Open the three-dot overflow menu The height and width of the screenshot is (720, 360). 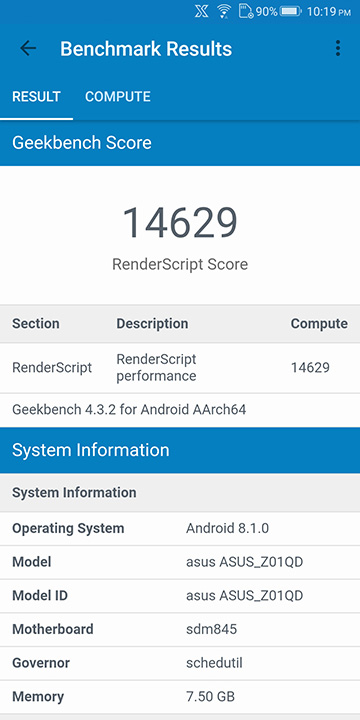click(338, 48)
